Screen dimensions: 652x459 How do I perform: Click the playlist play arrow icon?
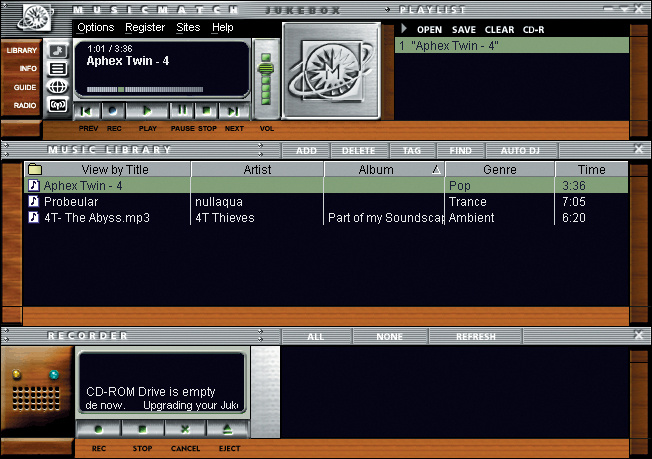click(x=404, y=29)
